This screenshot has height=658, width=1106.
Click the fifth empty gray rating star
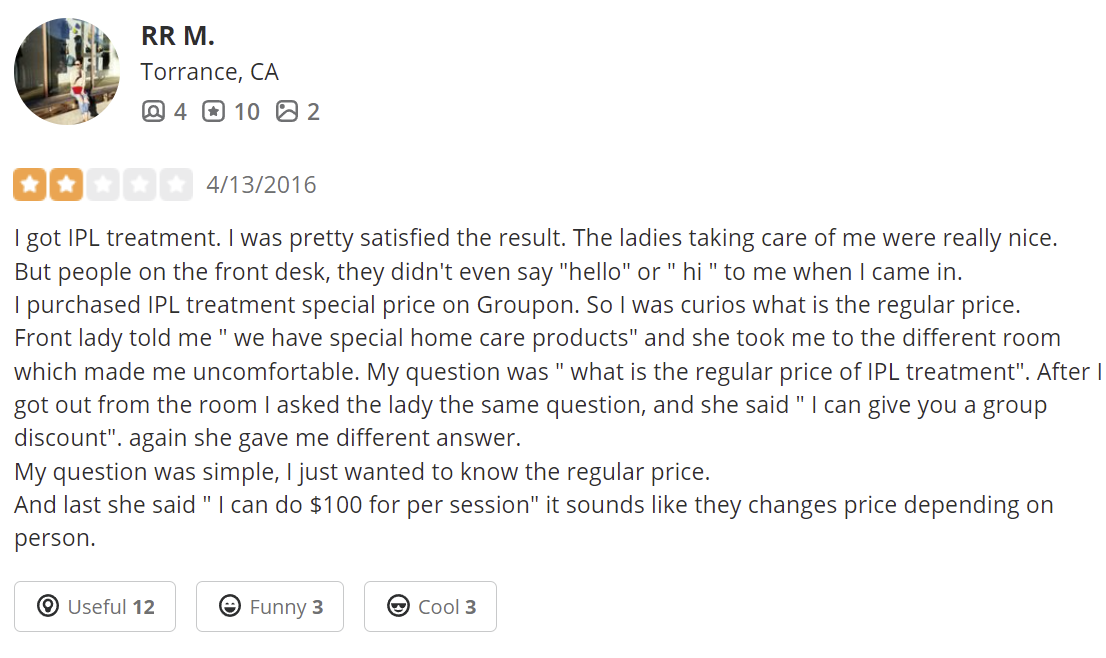[x=176, y=185]
